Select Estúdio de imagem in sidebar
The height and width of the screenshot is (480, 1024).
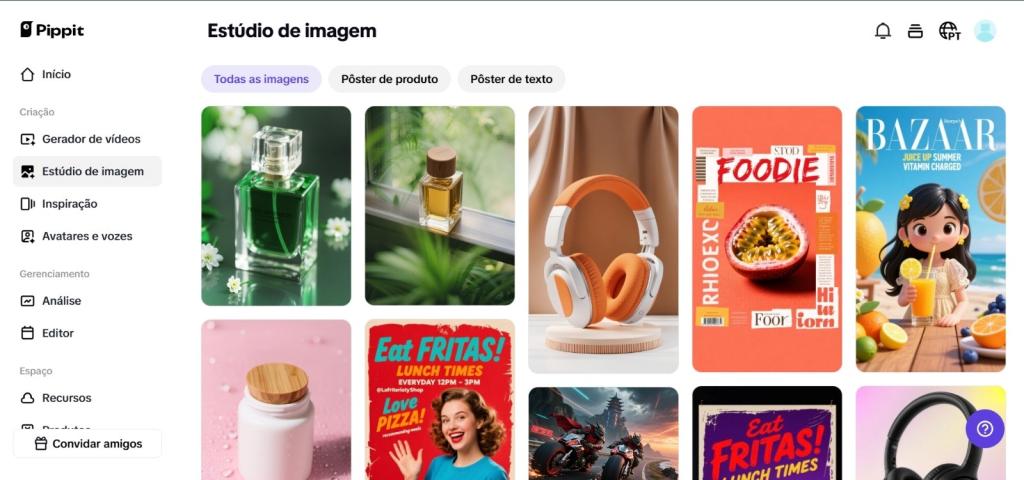(x=88, y=171)
